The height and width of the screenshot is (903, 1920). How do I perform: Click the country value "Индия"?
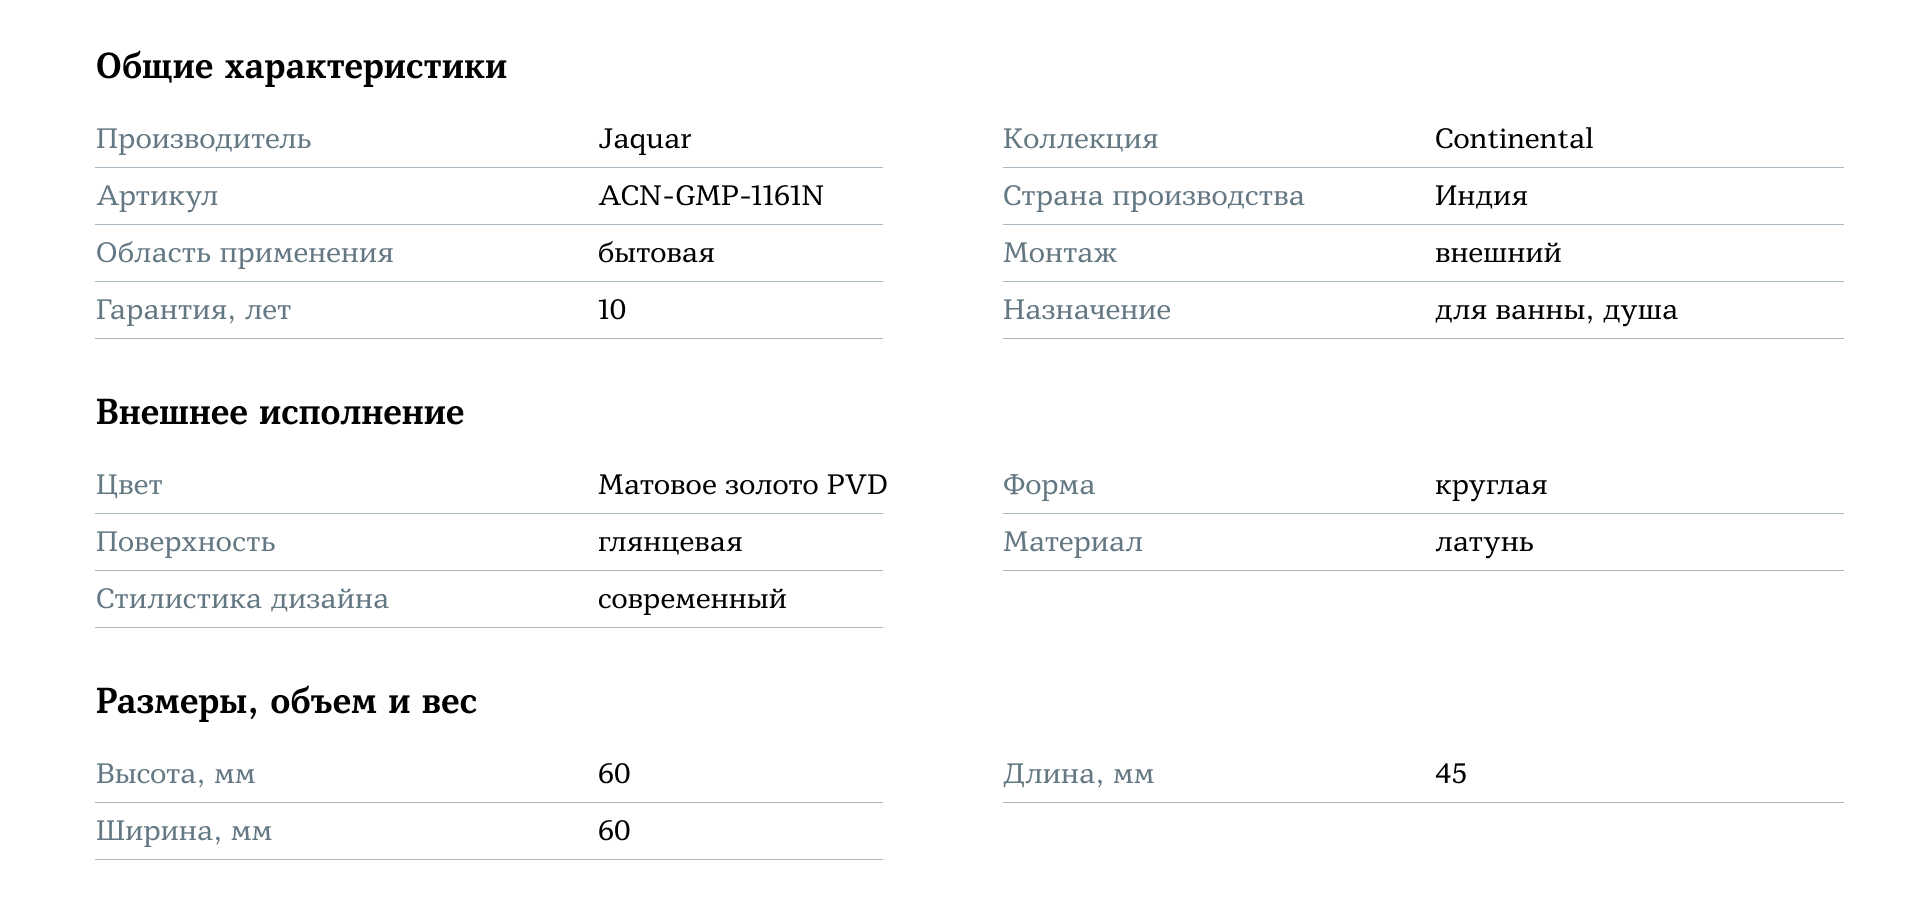1480,196
